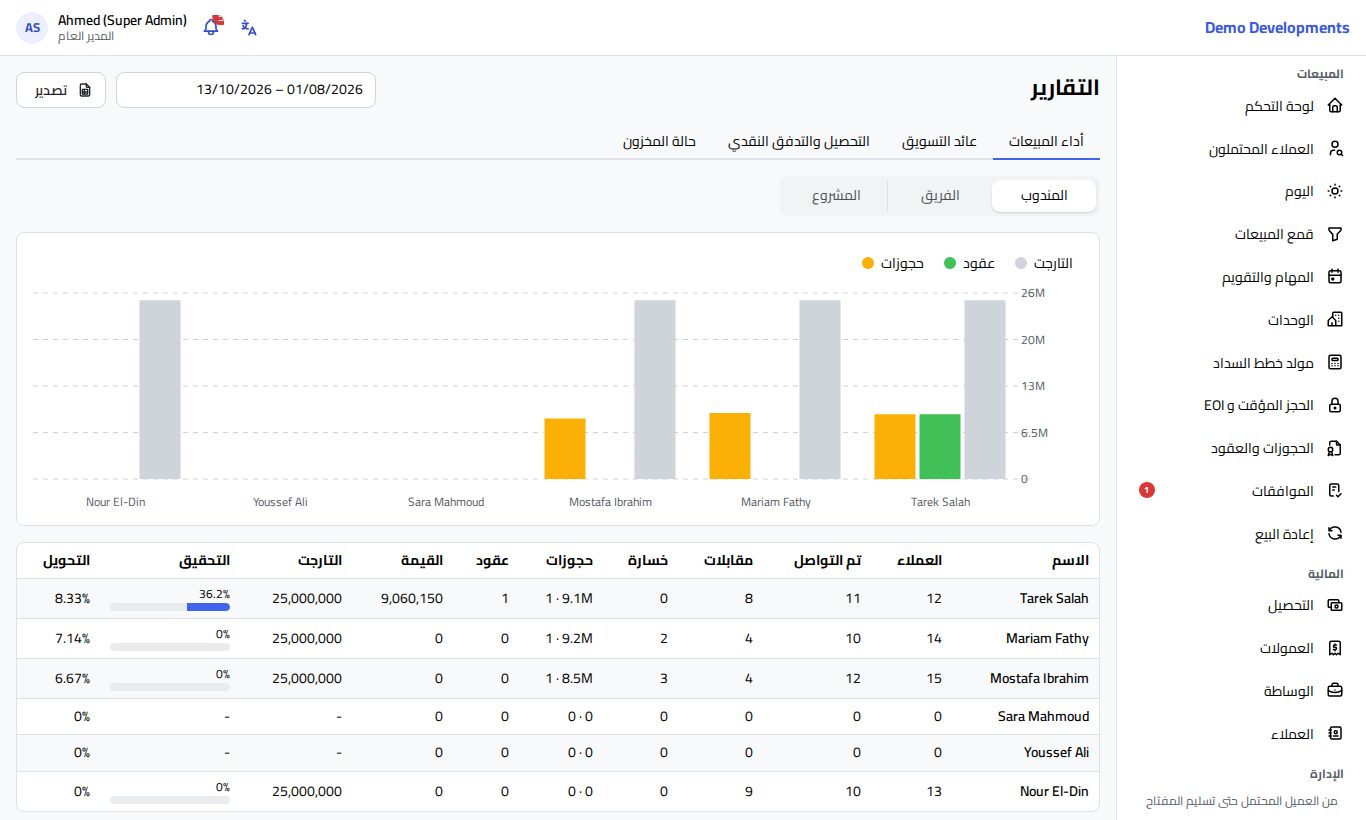Click the briefcase icon beside الوساطة

point(1334,691)
